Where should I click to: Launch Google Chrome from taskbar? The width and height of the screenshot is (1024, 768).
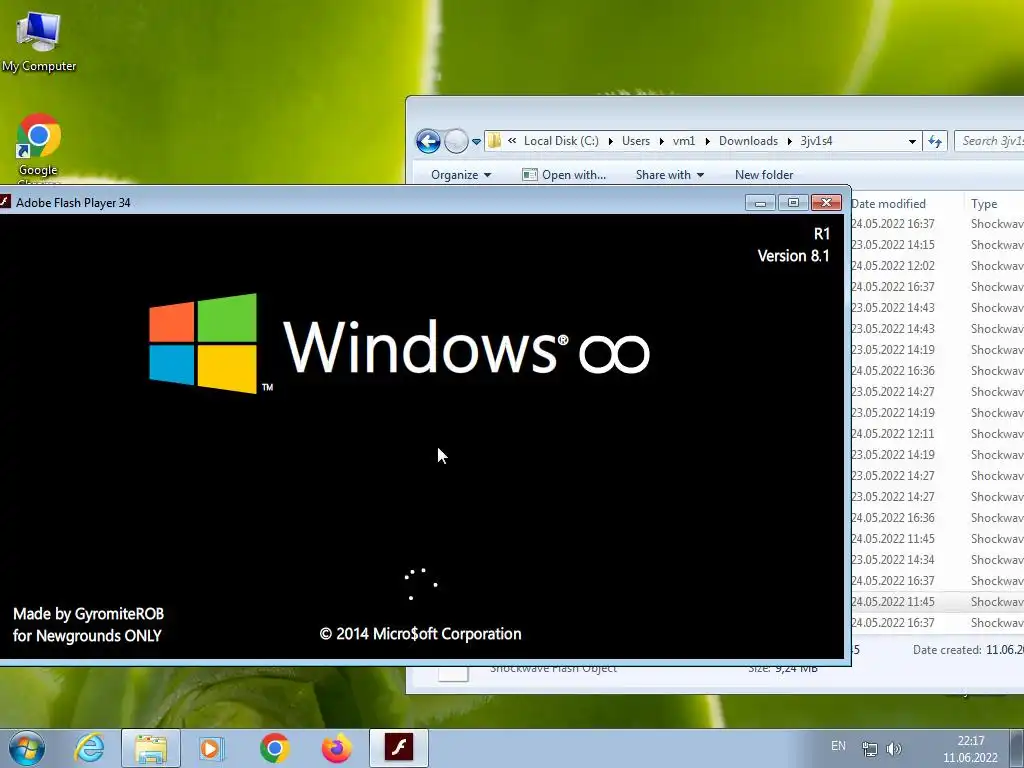(x=274, y=748)
